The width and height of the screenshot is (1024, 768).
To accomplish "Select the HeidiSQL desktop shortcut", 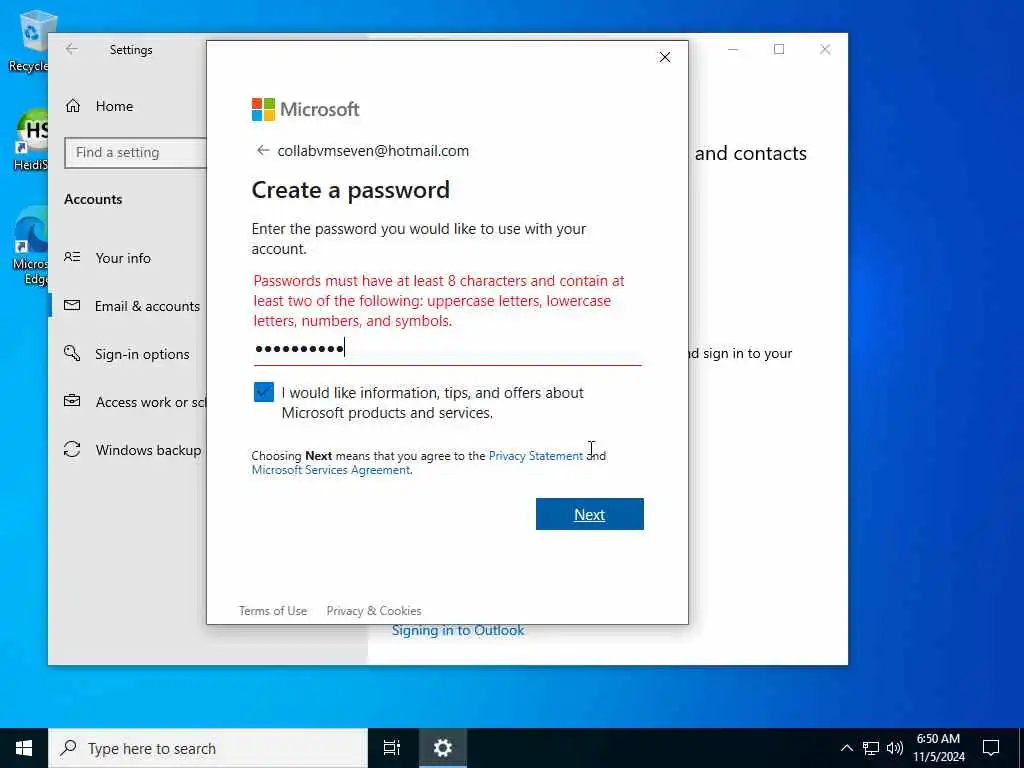I will point(31,140).
